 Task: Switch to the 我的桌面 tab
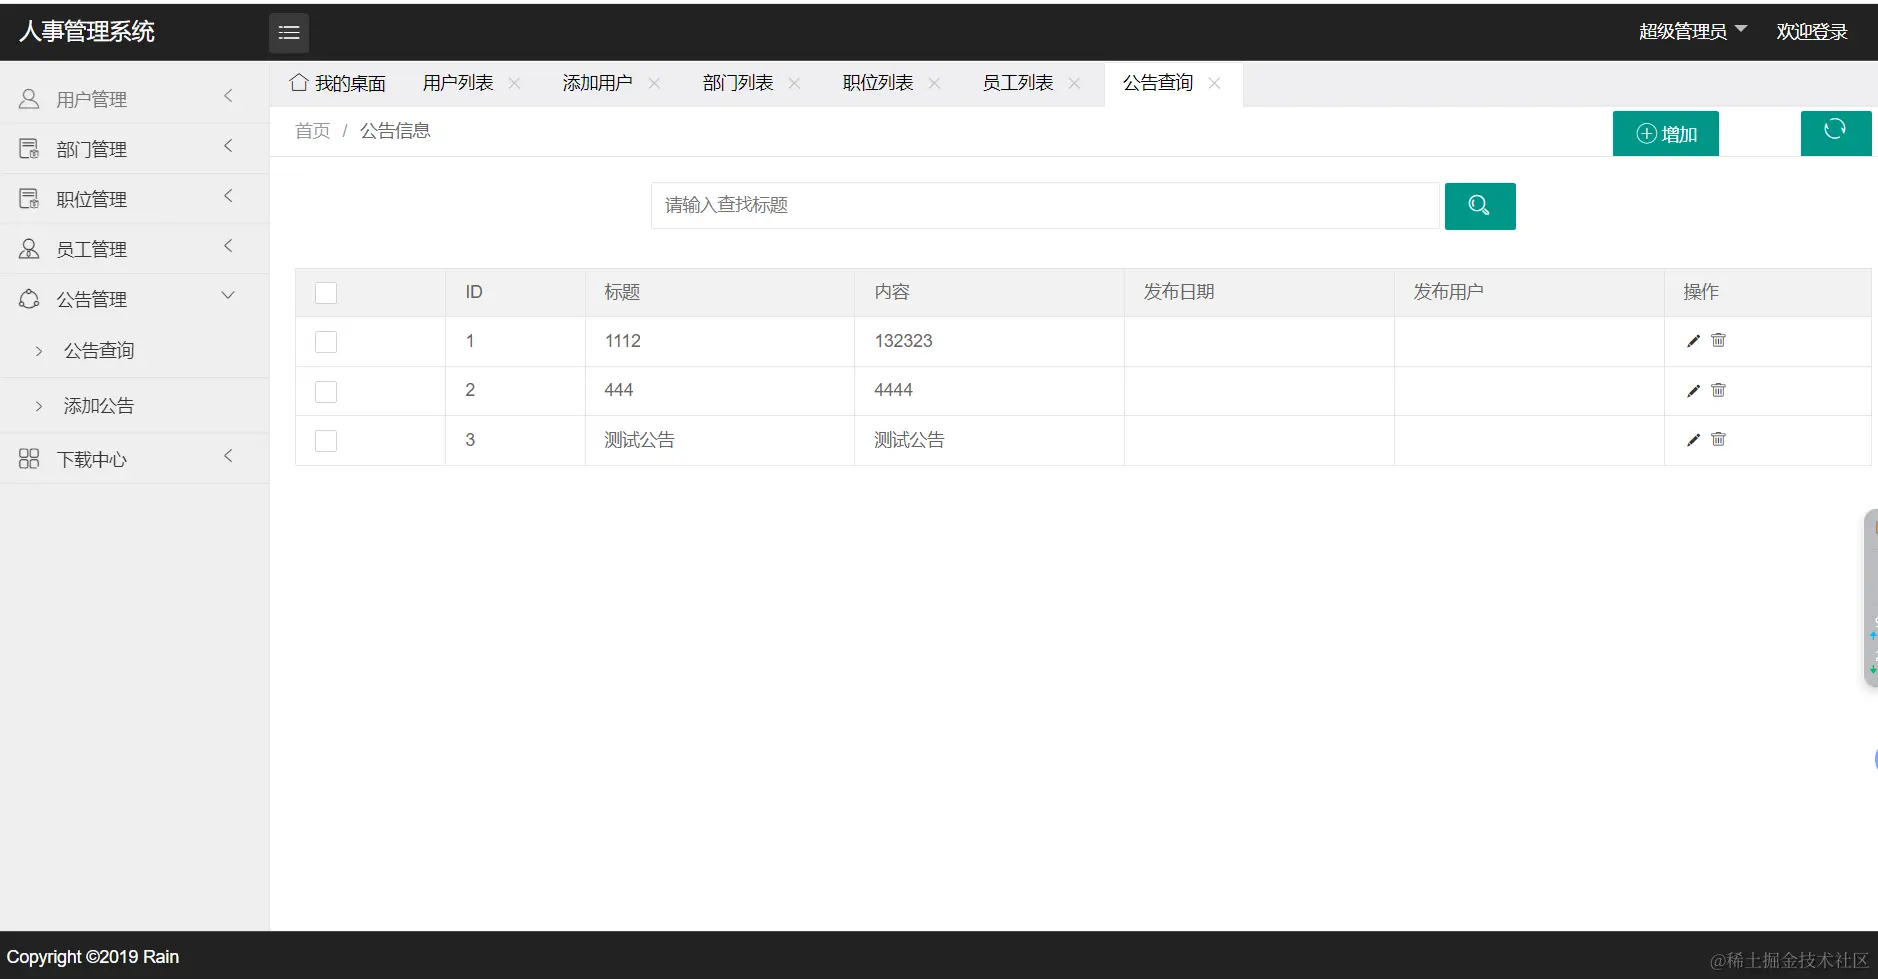coord(338,83)
